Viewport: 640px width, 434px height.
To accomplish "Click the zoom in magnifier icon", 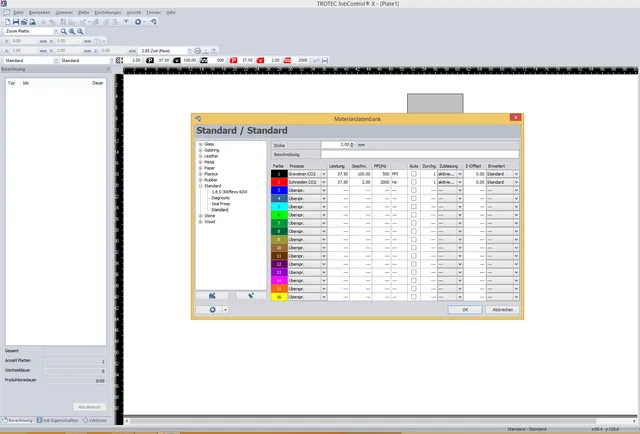I will pos(72,31).
